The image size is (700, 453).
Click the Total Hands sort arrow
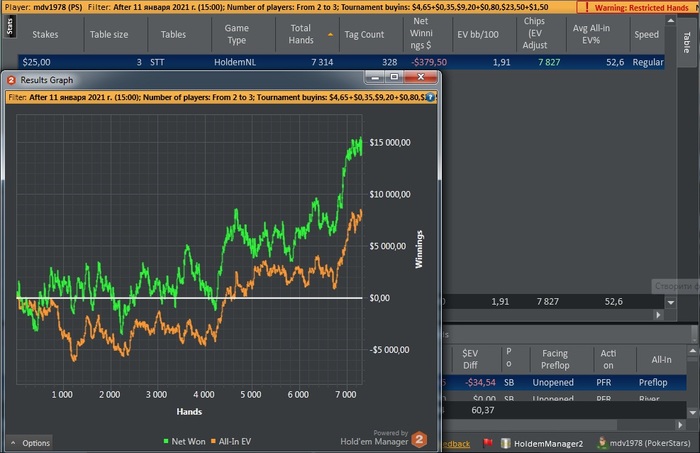(330, 34)
